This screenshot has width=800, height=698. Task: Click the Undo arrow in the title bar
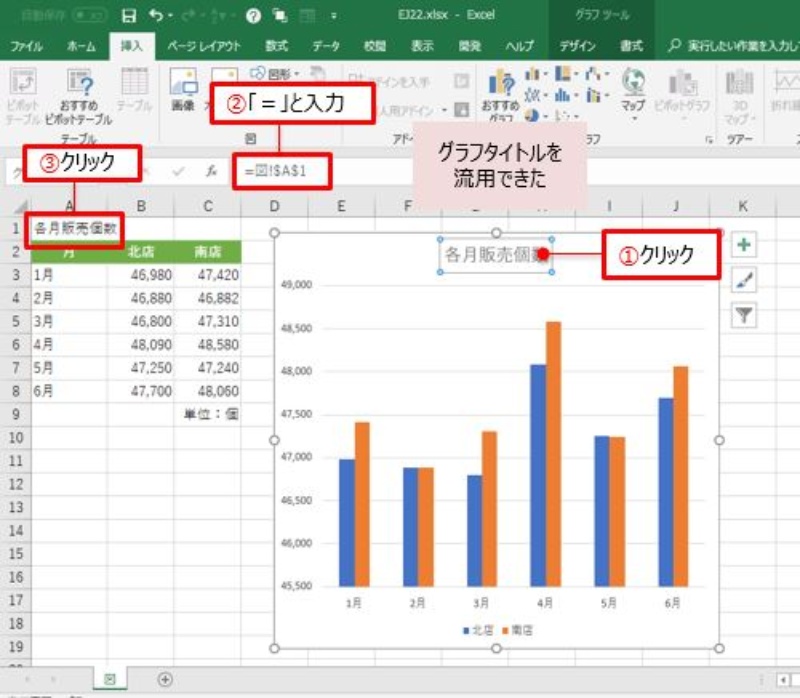tap(155, 16)
